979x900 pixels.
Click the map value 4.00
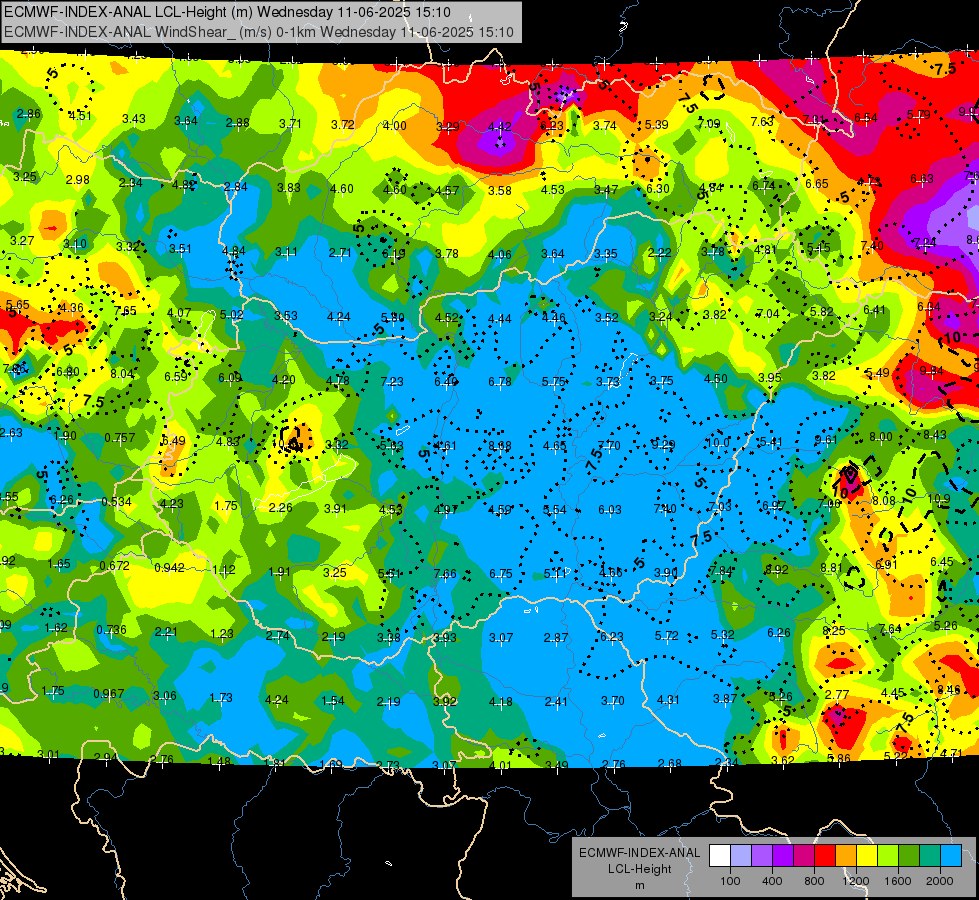395,126
